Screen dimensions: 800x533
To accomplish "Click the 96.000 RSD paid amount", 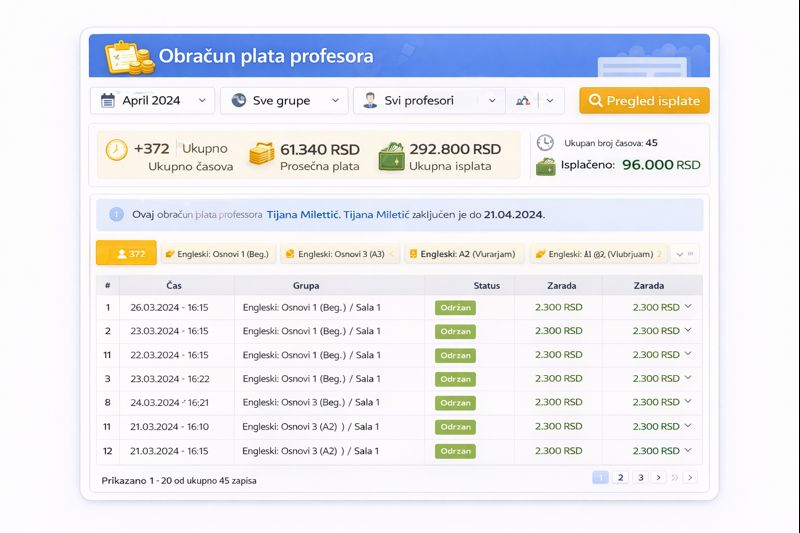I will pos(661,165).
